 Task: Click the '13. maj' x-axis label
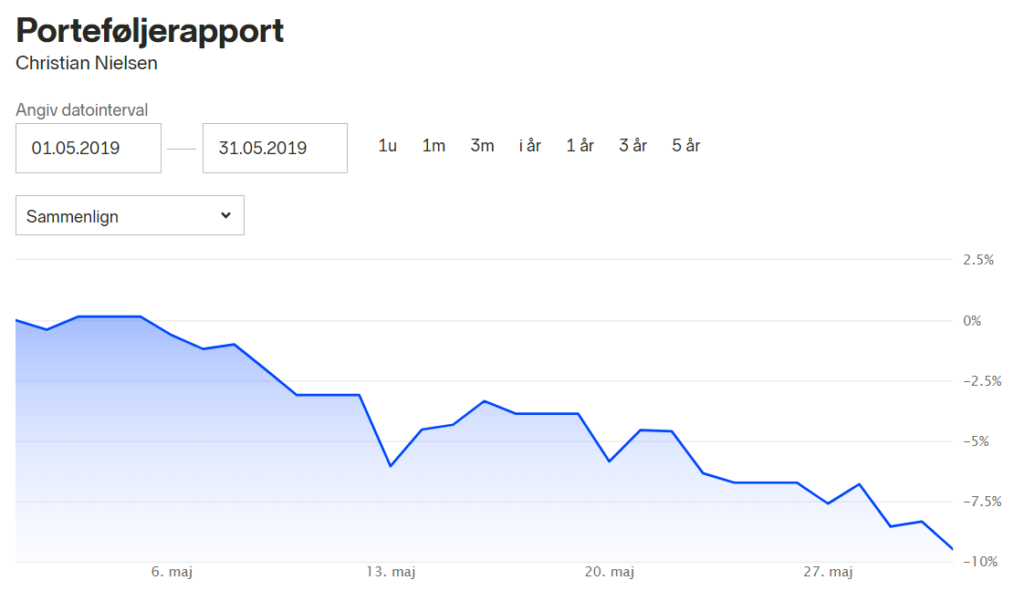390,572
